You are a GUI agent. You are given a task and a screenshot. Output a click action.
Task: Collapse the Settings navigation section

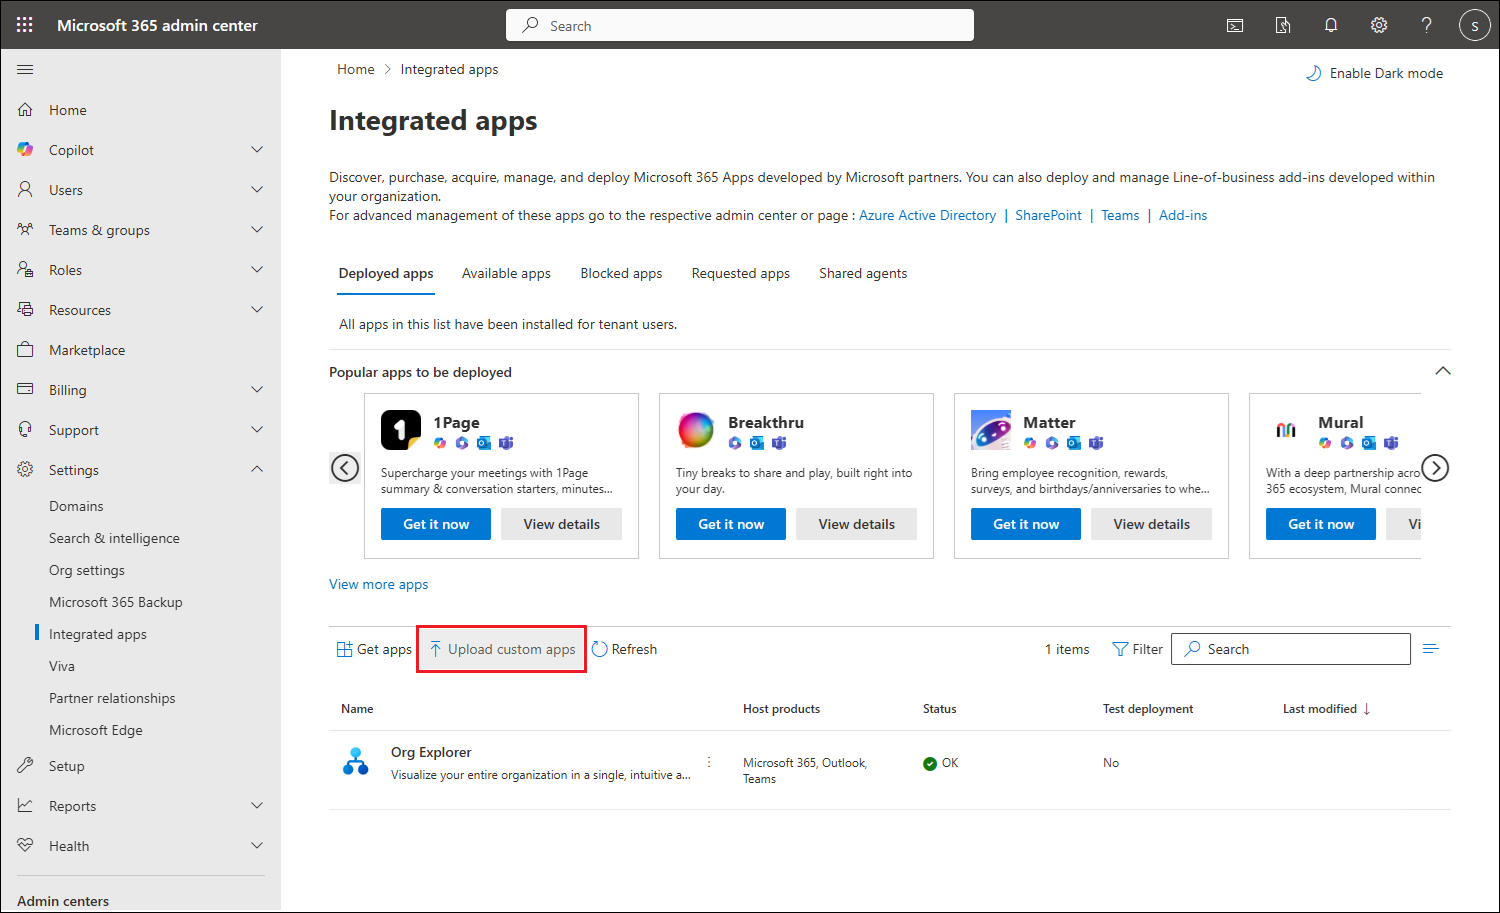pyautogui.click(x=257, y=470)
